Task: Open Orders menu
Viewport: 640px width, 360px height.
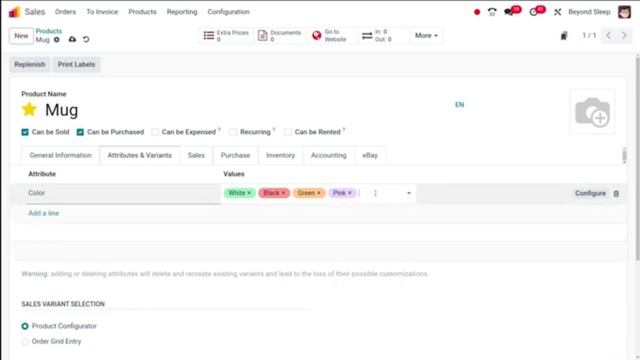Action: click(65, 12)
